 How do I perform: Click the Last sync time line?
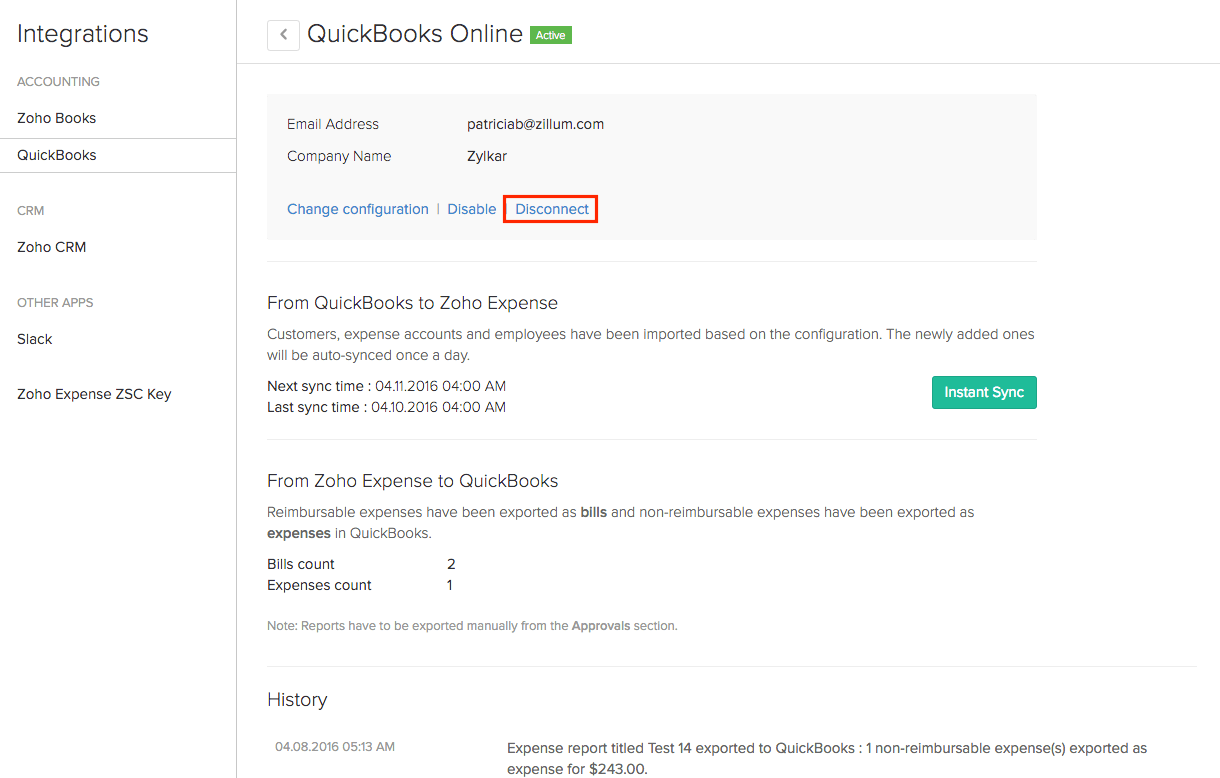(x=386, y=407)
